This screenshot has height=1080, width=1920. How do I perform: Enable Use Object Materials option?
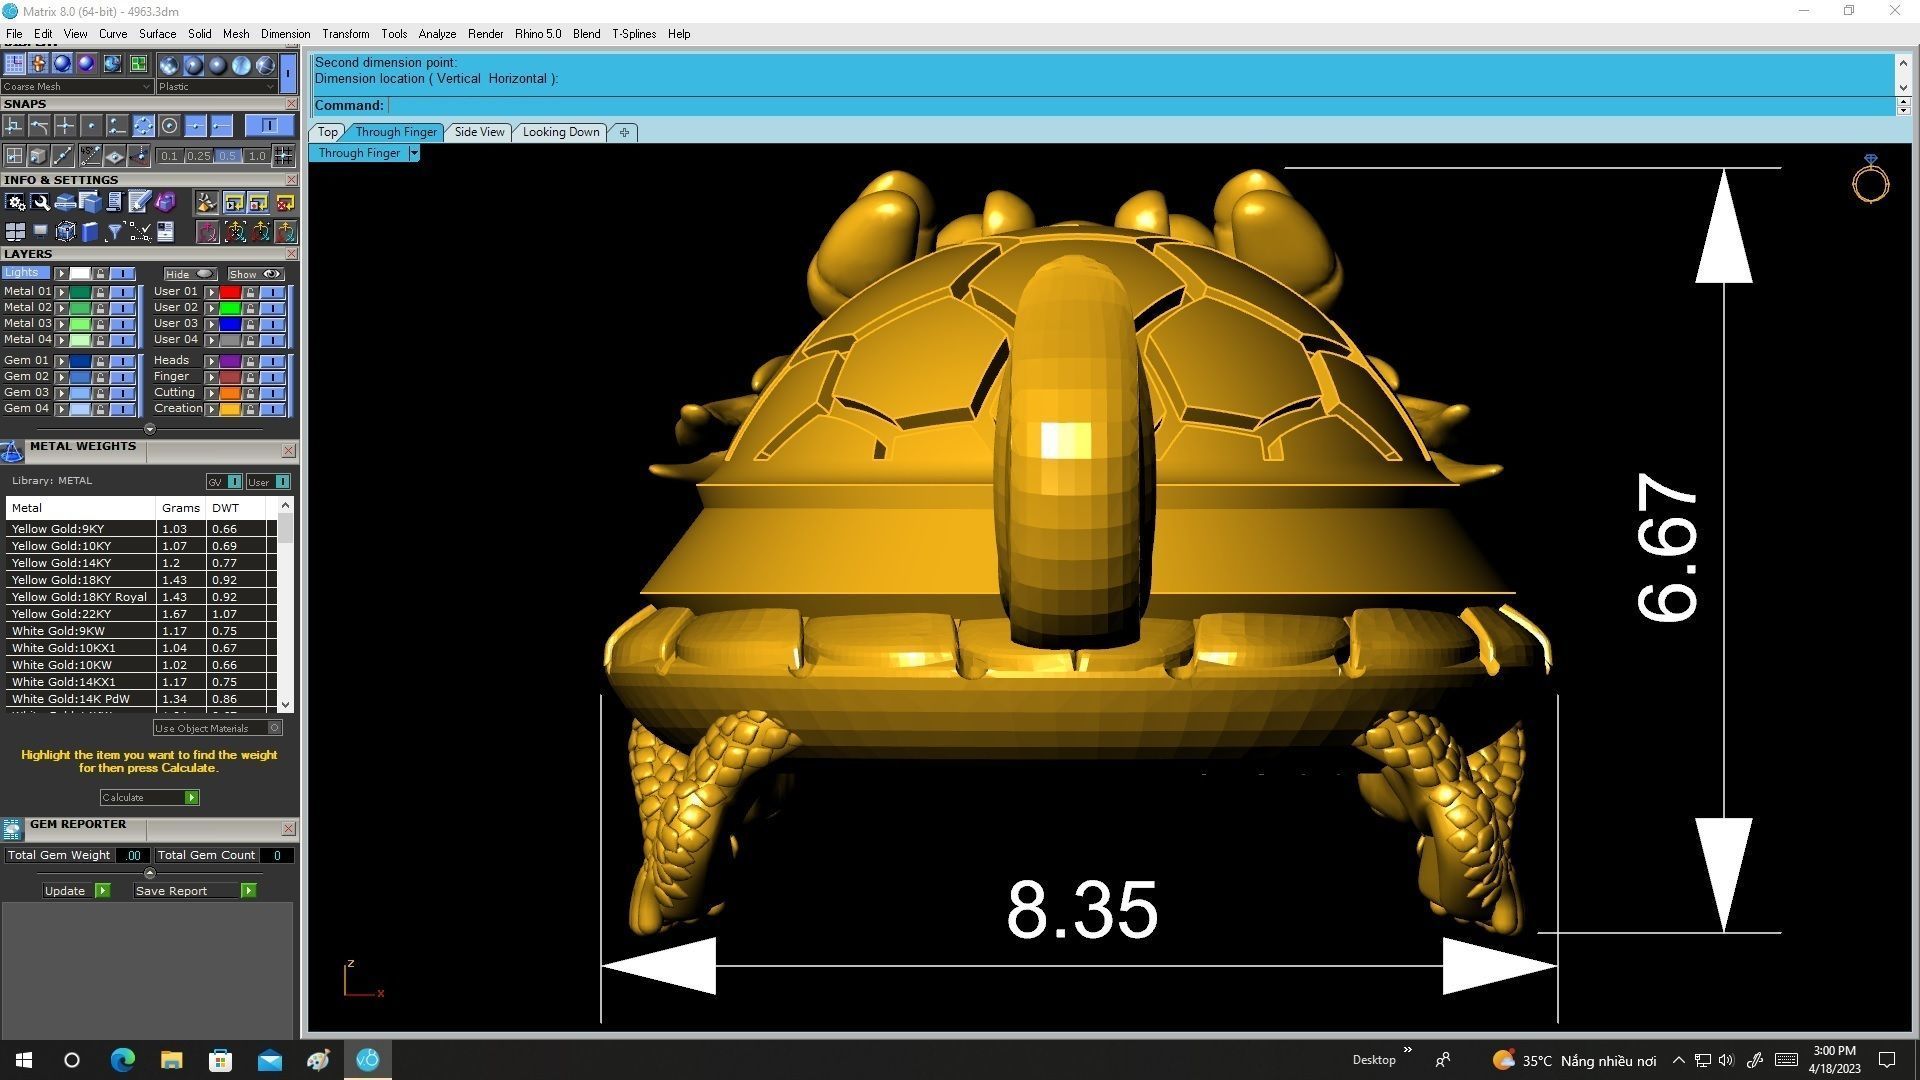pos(217,728)
